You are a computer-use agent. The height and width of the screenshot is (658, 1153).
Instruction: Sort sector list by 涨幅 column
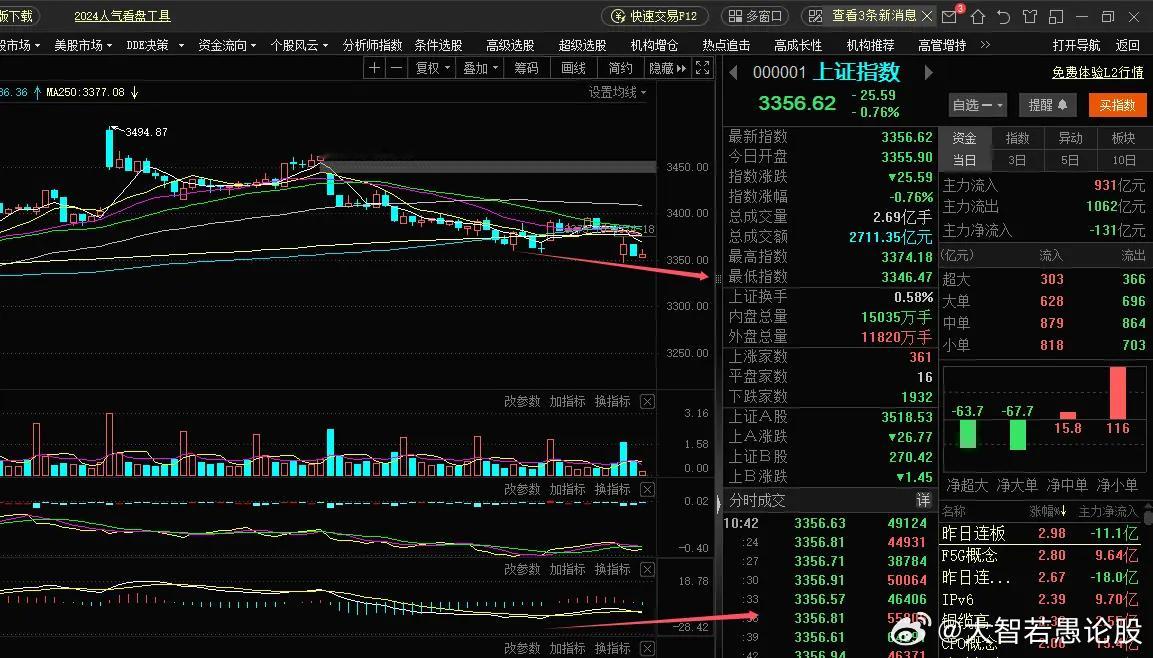(x=1046, y=511)
